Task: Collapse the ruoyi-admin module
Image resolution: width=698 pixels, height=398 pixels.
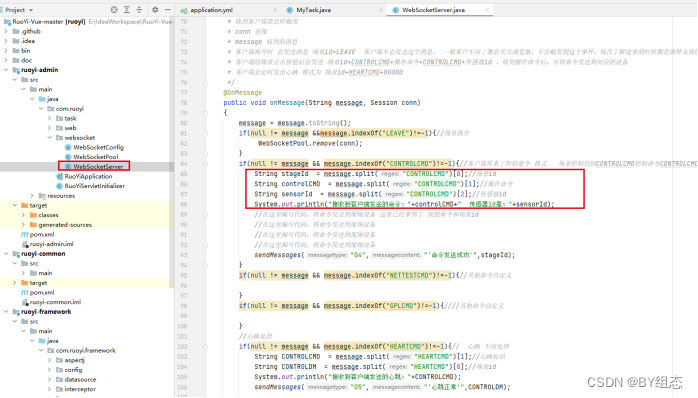Action: coord(6,70)
